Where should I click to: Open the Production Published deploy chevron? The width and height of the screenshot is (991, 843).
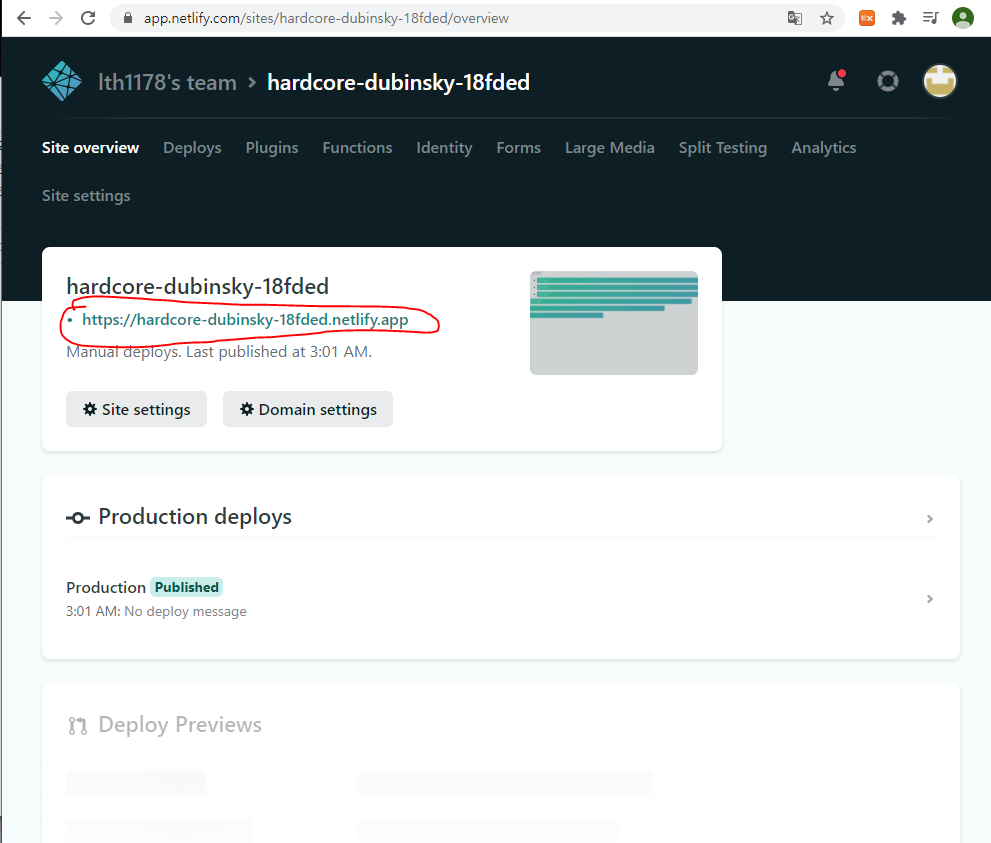[930, 599]
